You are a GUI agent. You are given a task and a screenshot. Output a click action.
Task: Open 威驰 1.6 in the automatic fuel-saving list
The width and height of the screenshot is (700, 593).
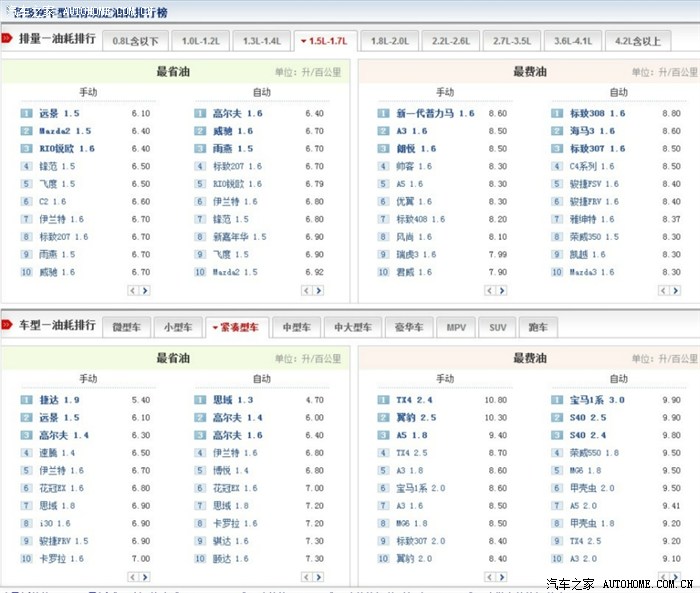point(233,131)
